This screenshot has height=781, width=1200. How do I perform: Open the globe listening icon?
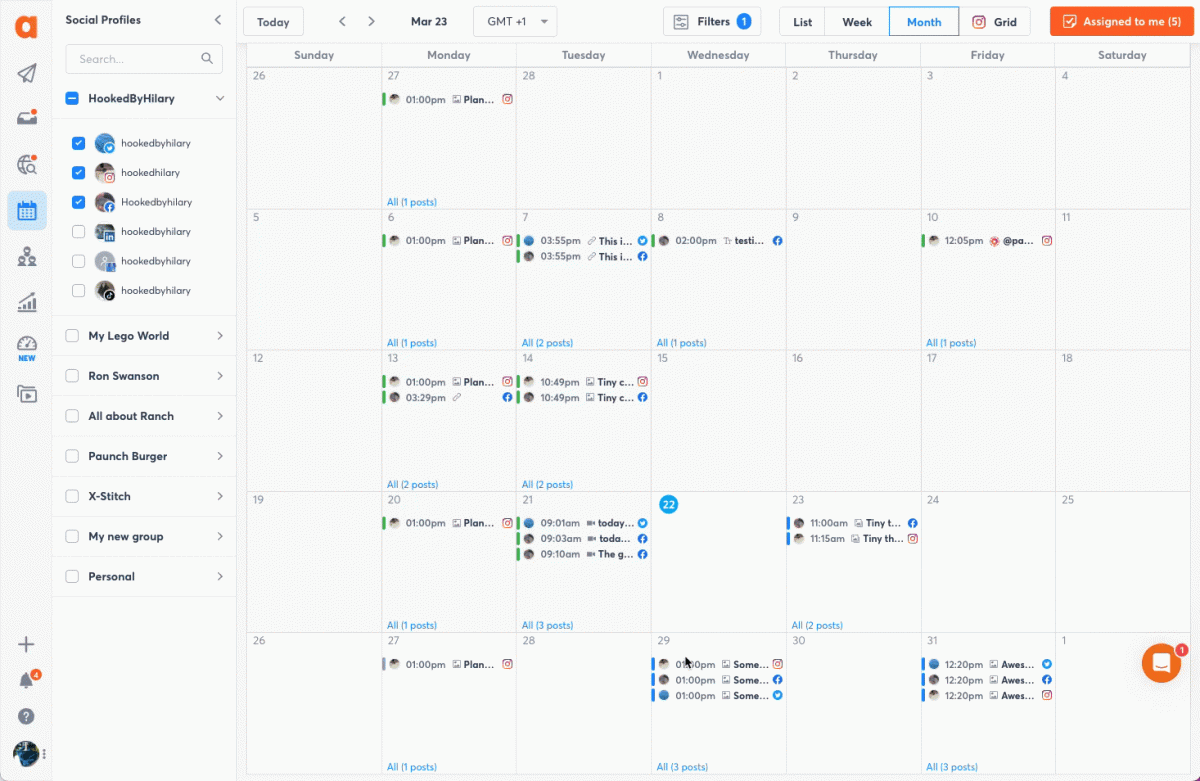coord(27,164)
